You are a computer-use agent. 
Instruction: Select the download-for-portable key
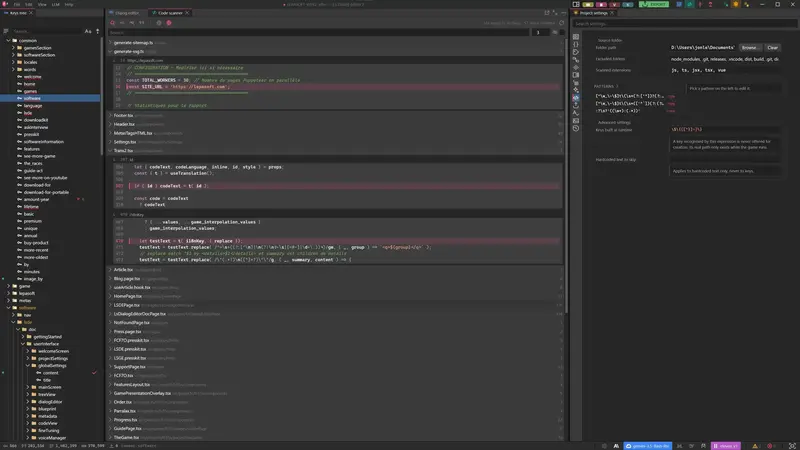(x=46, y=192)
